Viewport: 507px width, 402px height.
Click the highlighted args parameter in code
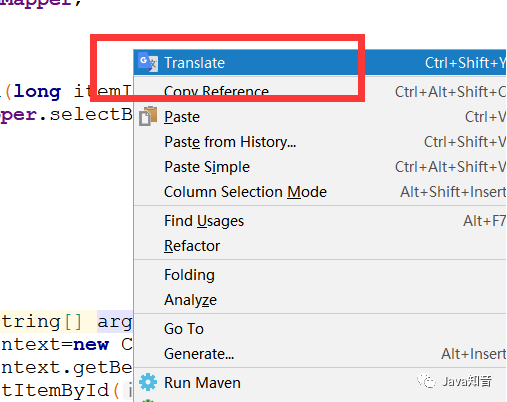(x=115, y=322)
